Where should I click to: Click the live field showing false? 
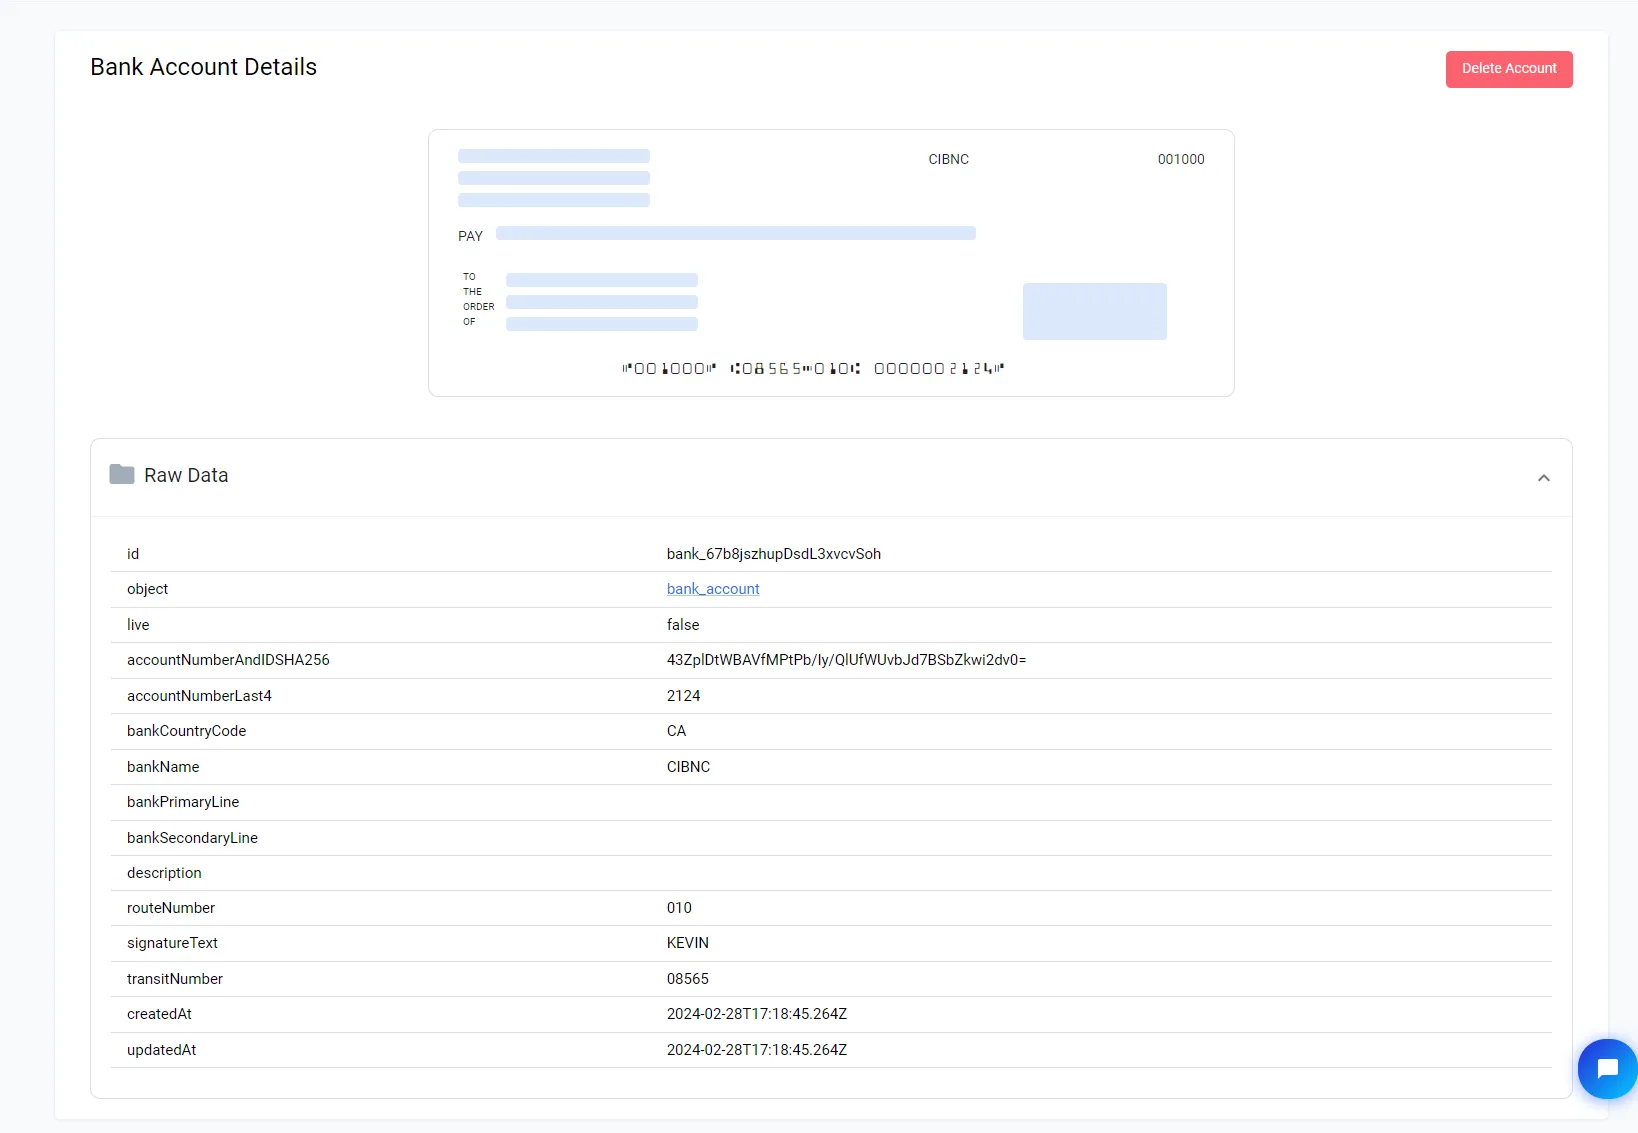683,625
